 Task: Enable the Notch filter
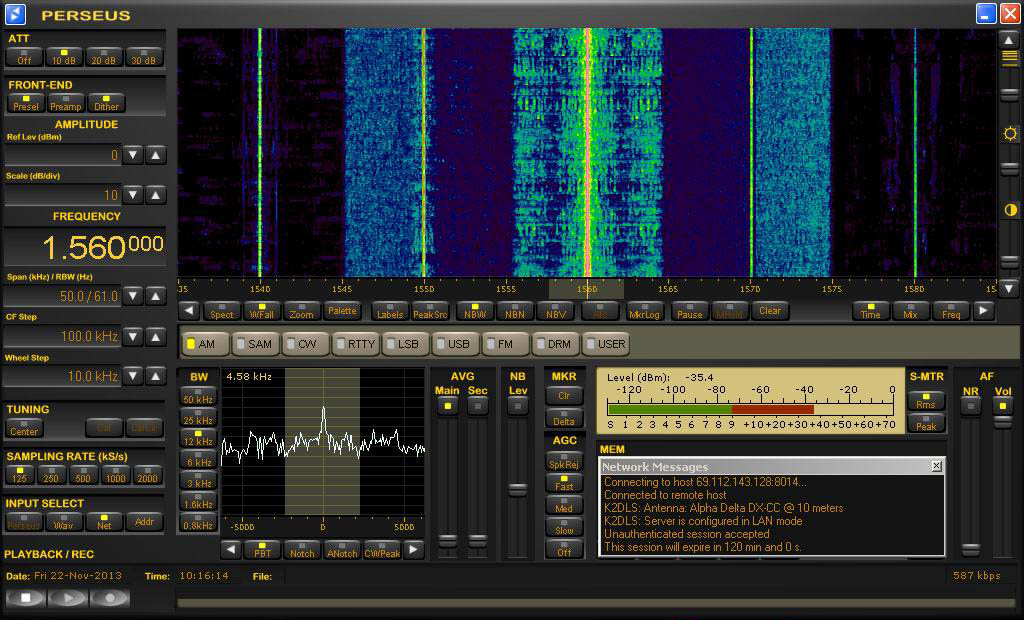click(x=302, y=549)
